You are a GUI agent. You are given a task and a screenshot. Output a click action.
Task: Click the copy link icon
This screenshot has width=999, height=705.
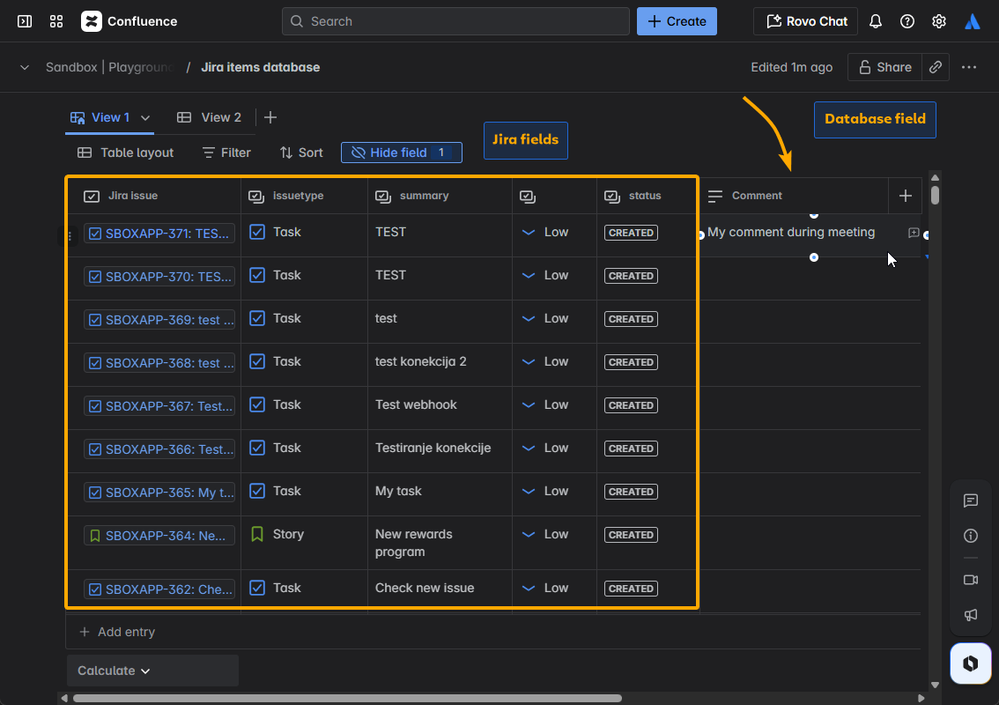click(935, 67)
